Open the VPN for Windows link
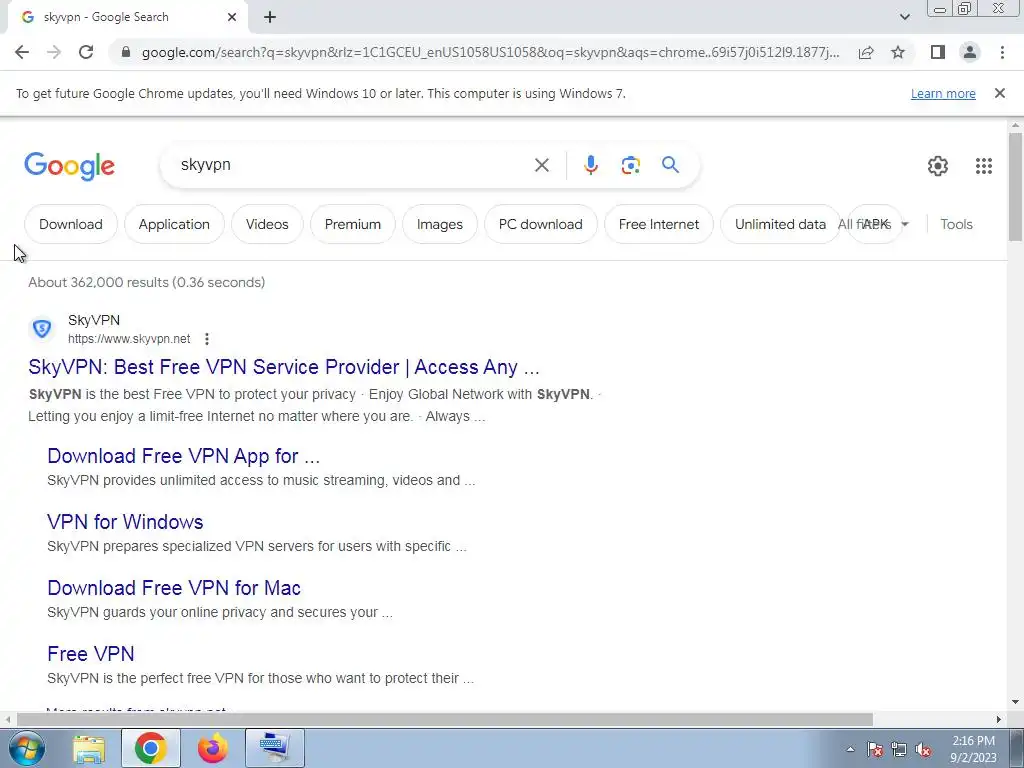The width and height of the screenshot is (1024, 768). point(125,522)
